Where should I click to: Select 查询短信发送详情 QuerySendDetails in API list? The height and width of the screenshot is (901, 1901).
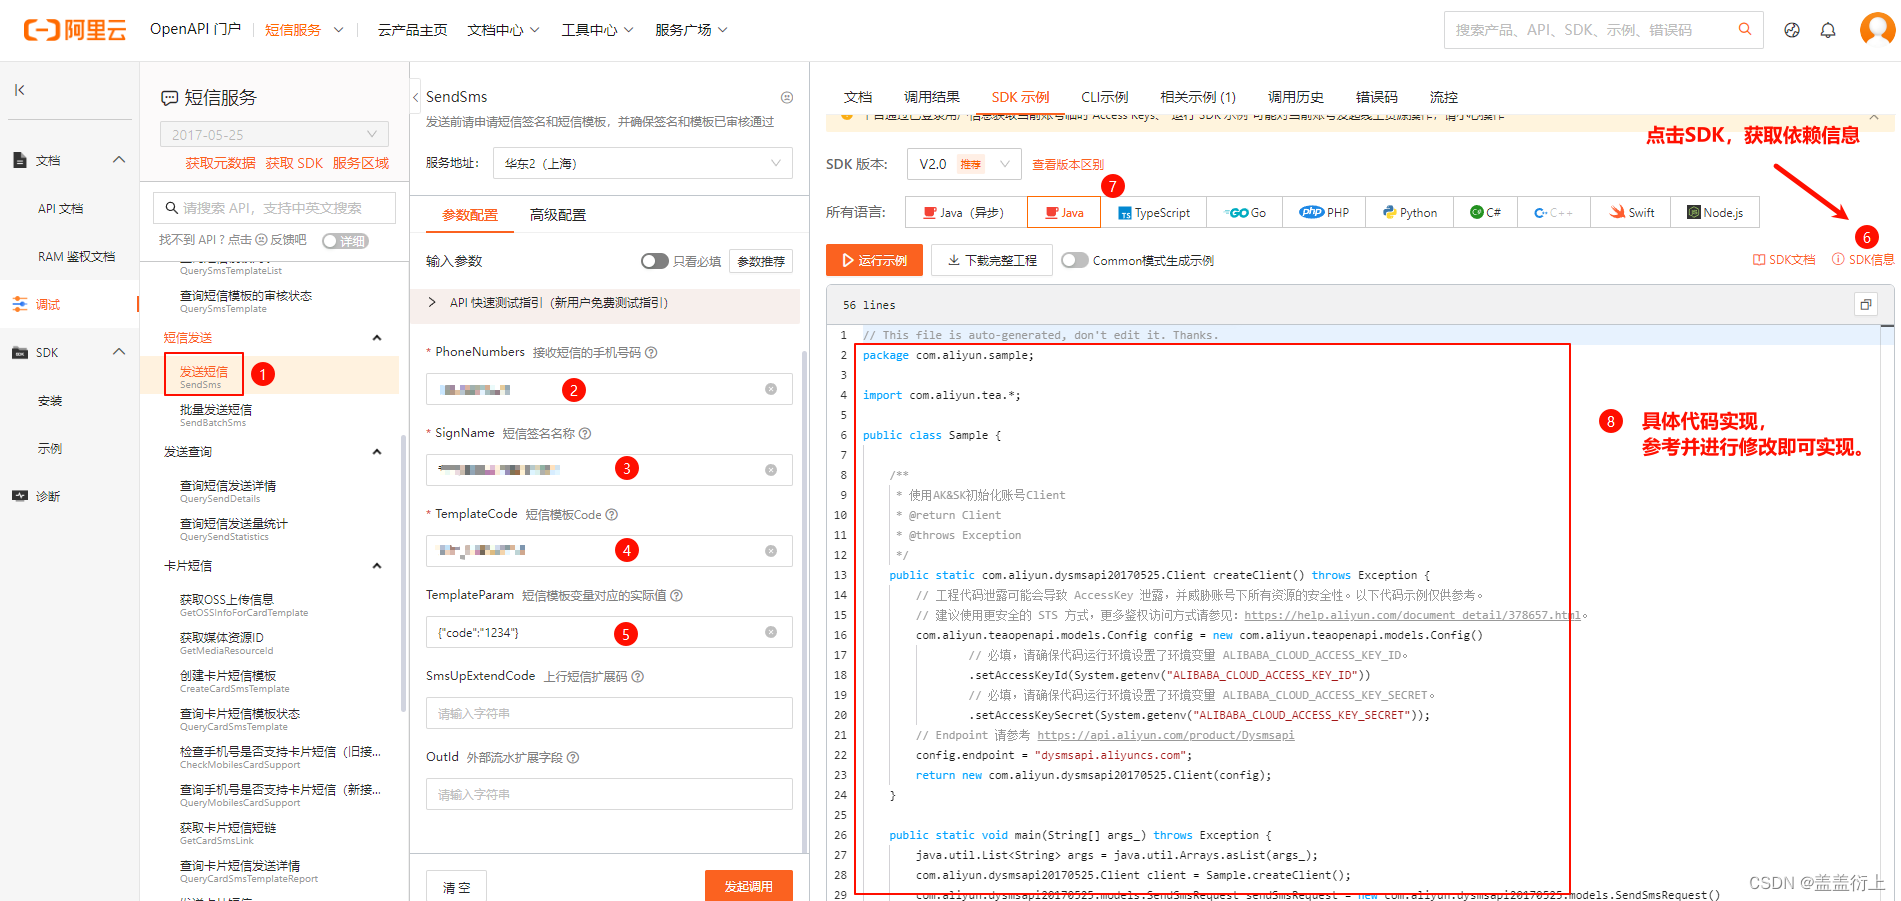coord(228,491)
